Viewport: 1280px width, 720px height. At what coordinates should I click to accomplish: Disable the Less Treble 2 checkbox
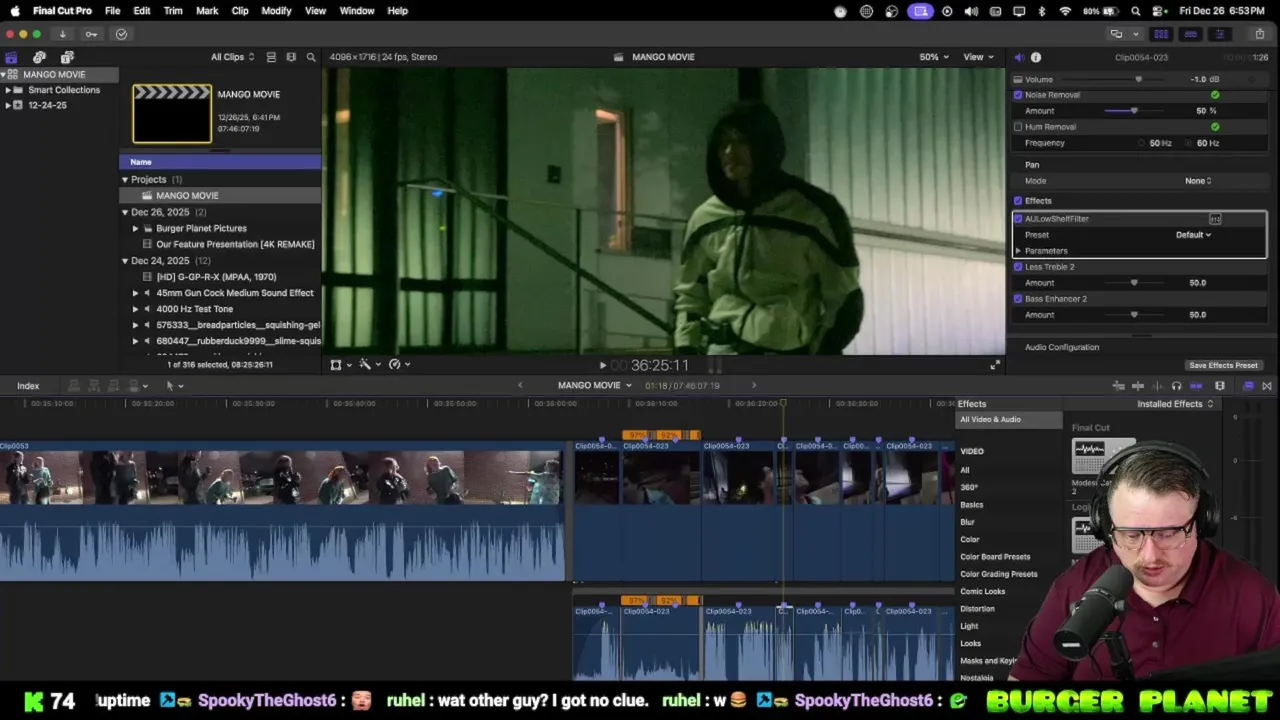1018,267
